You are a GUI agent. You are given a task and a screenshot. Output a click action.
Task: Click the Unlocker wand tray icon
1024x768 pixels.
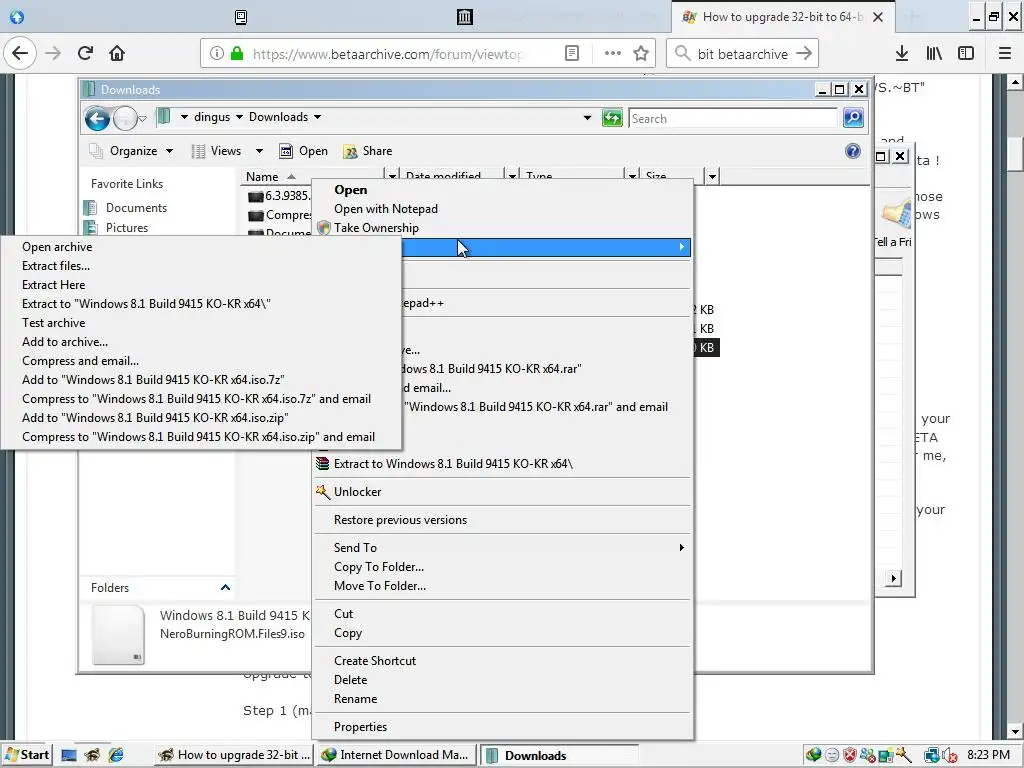(904, 755)
